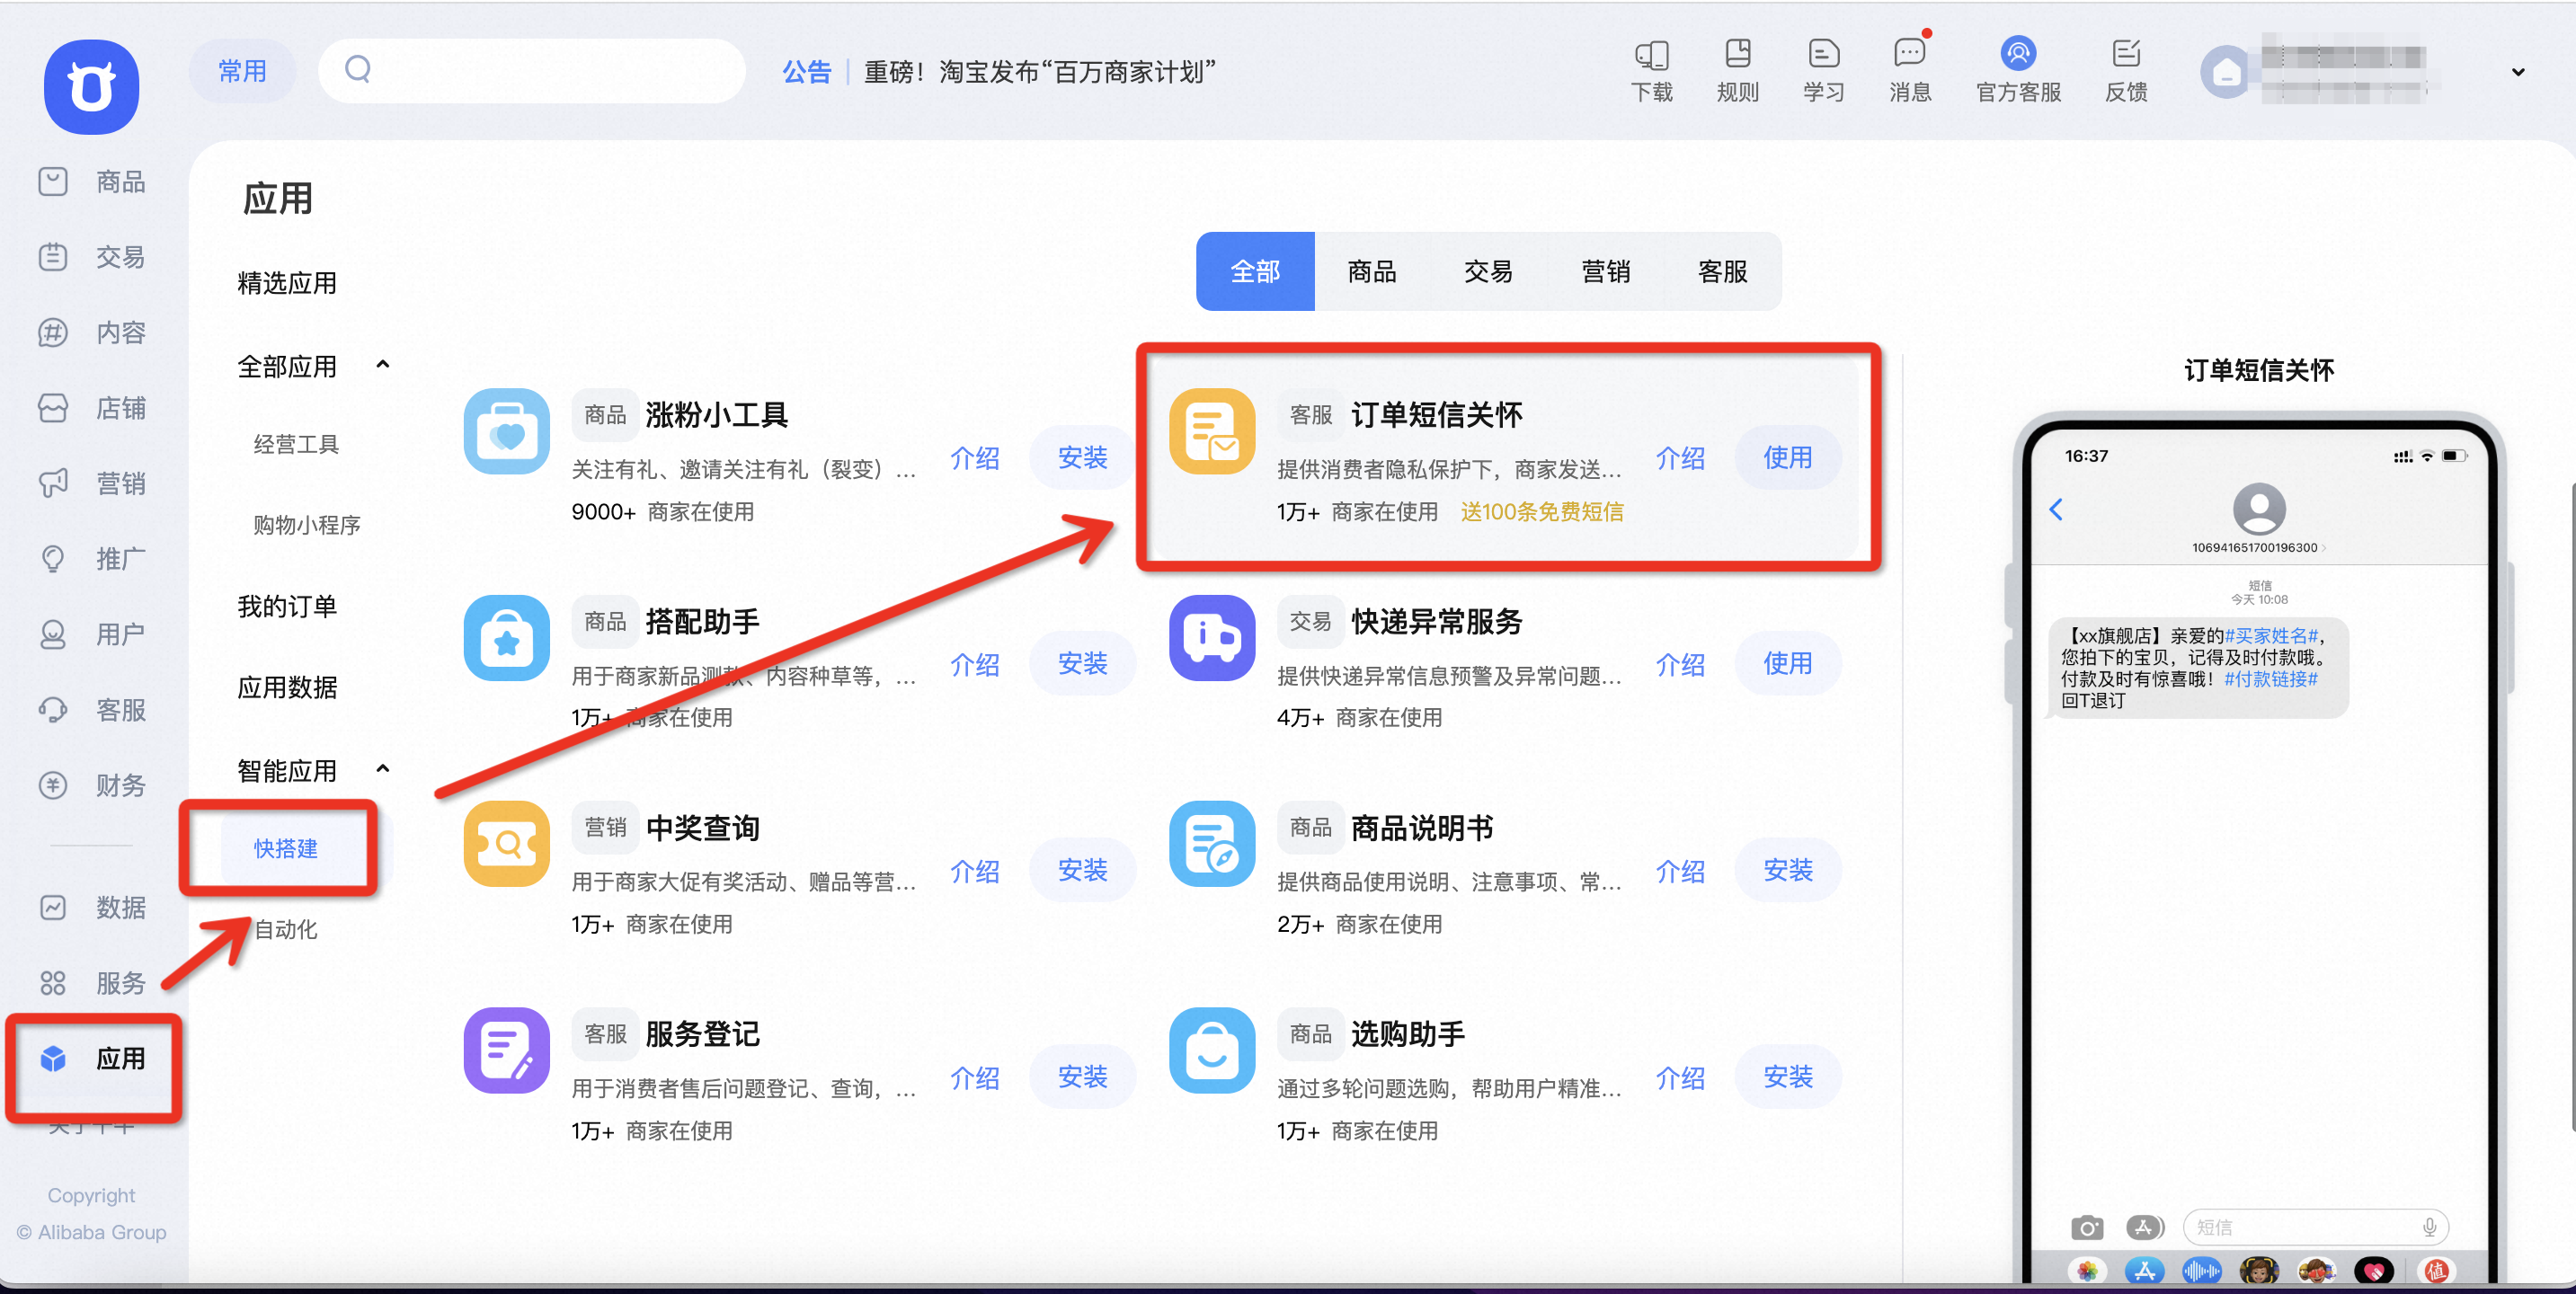Click the Qianniu logo icon
Viewport: 2576px width, 1294px height.
click(91, 87)
